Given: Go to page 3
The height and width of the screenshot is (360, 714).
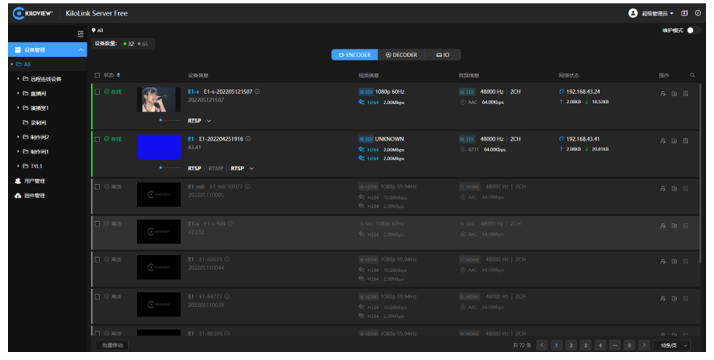Looking at the screenshot, I should 585,345.
